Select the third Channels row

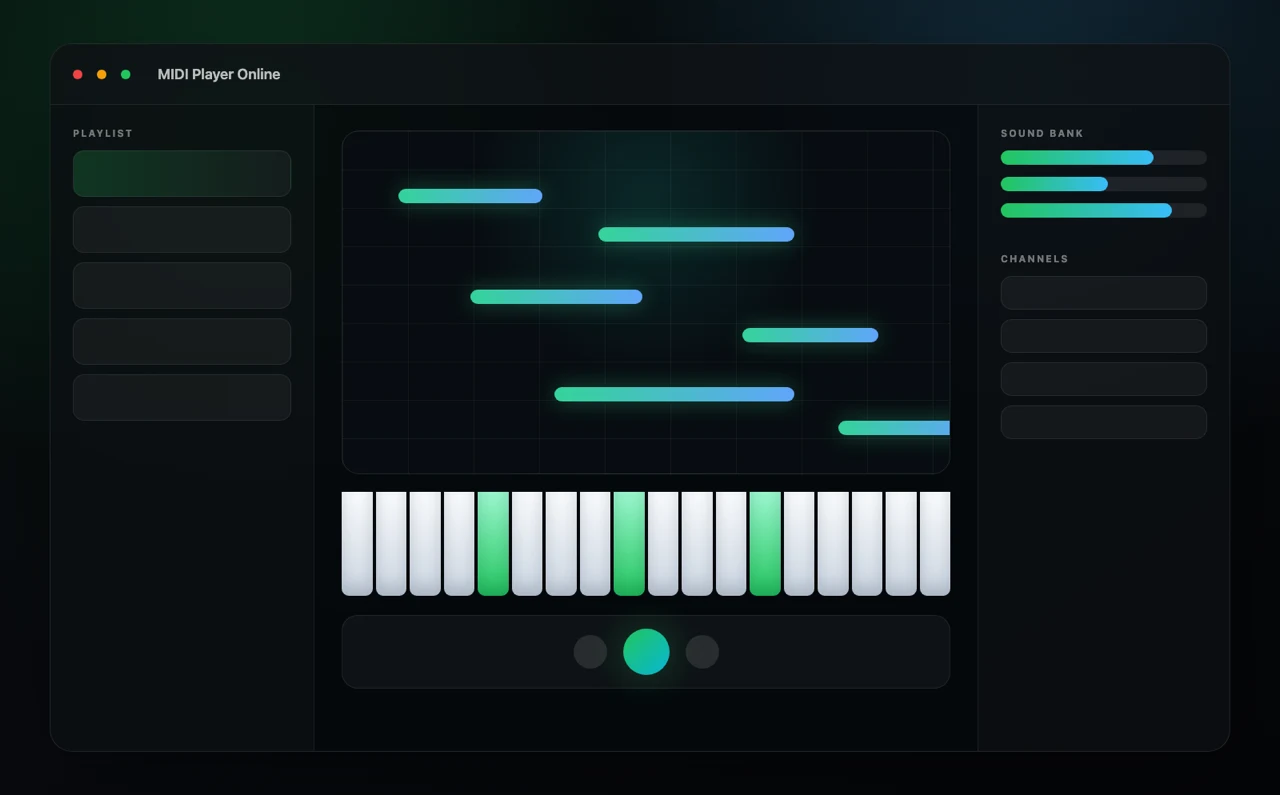click(1104, 379)
